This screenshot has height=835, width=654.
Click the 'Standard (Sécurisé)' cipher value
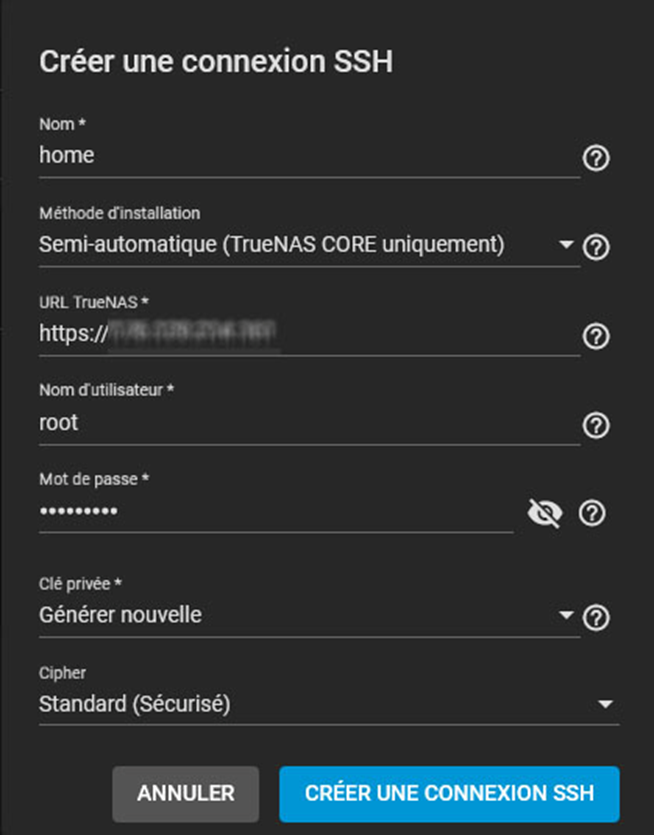click(135, 704)
